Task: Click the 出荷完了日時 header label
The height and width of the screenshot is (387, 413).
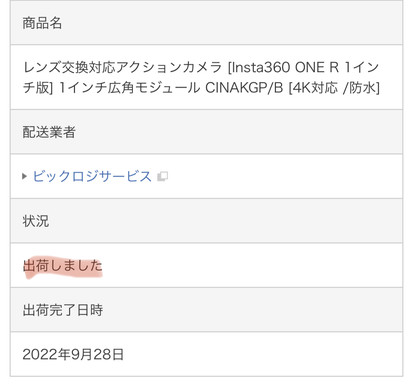Action: pyautogui.click(x=63, y=310)
